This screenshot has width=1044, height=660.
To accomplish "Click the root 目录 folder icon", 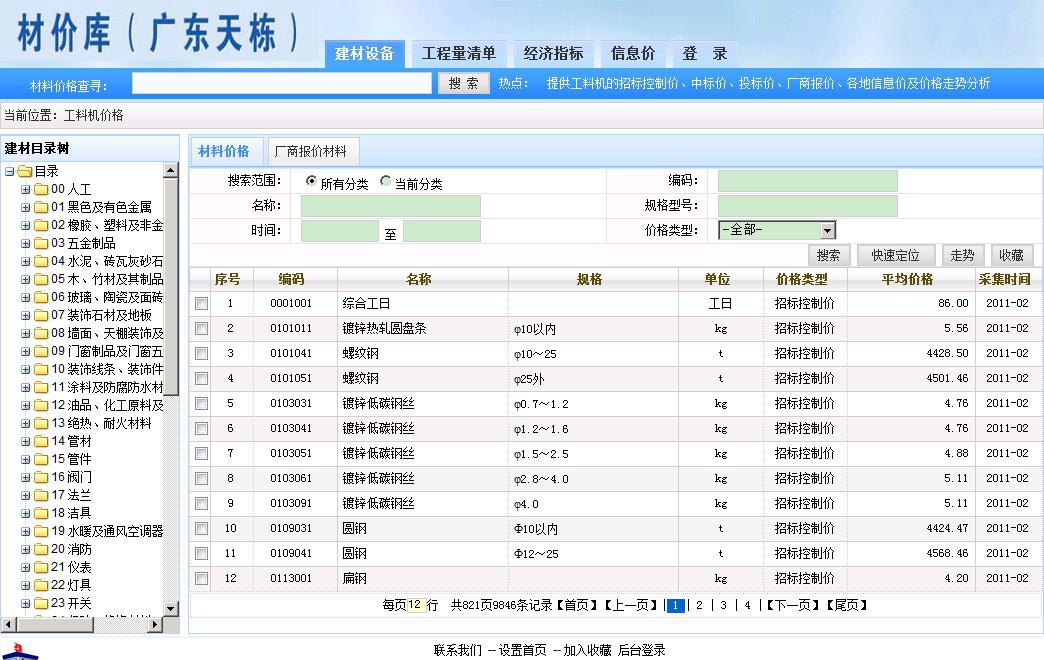I will click(x=24, y=171).
